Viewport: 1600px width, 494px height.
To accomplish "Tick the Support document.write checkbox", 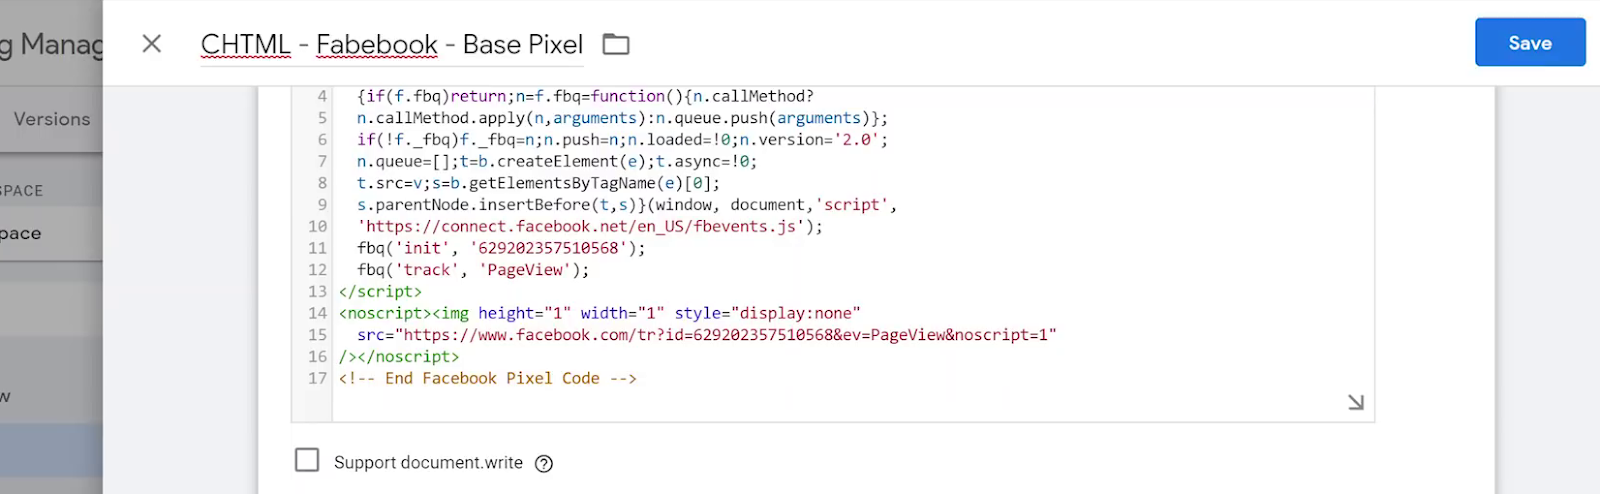I will click(307, 460).
